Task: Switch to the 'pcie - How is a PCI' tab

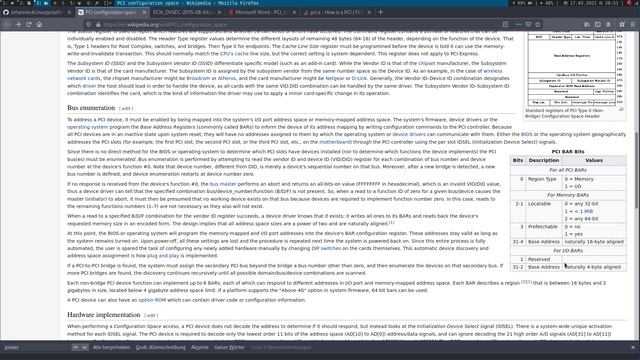Action: point(337,13)
